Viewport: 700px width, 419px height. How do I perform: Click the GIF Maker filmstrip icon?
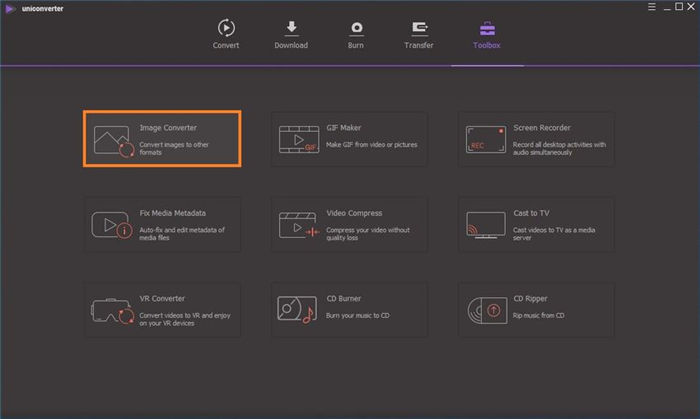tap(299, 140)
